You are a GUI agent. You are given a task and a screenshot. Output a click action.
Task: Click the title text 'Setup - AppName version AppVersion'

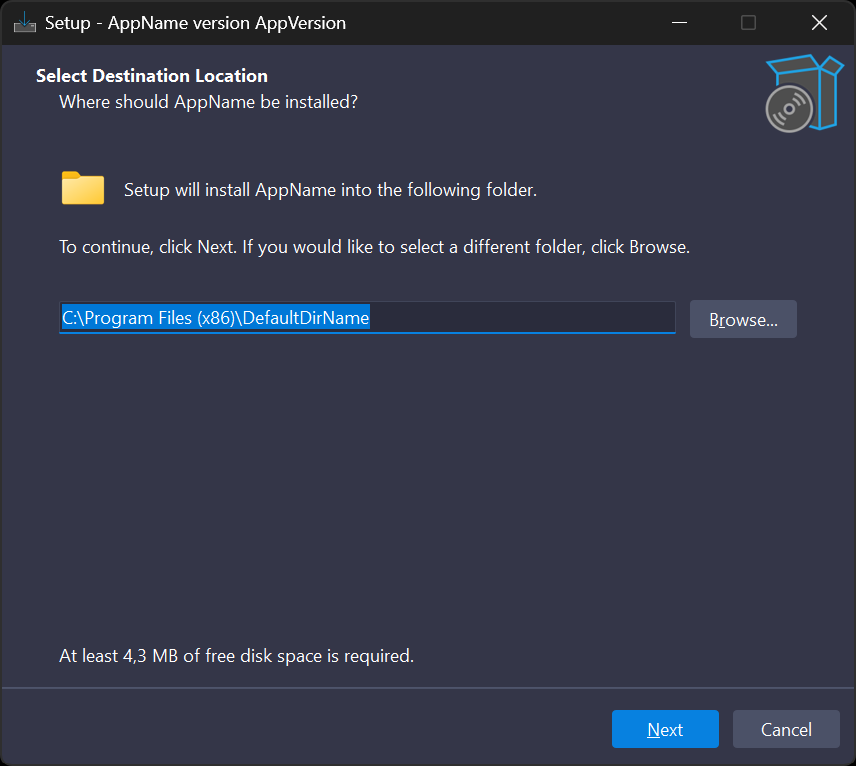(x=195, y=23)
